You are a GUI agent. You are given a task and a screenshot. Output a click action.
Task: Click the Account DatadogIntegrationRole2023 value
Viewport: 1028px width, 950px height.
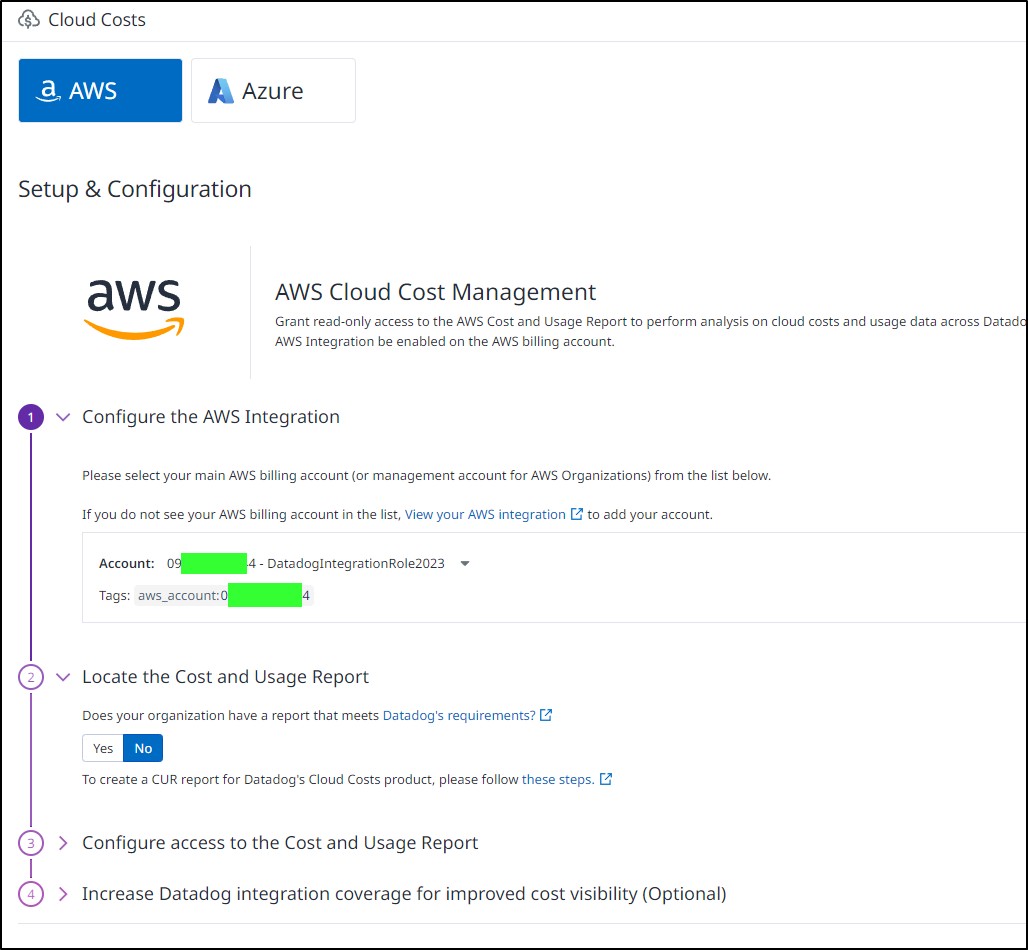[x=306, y=564]
